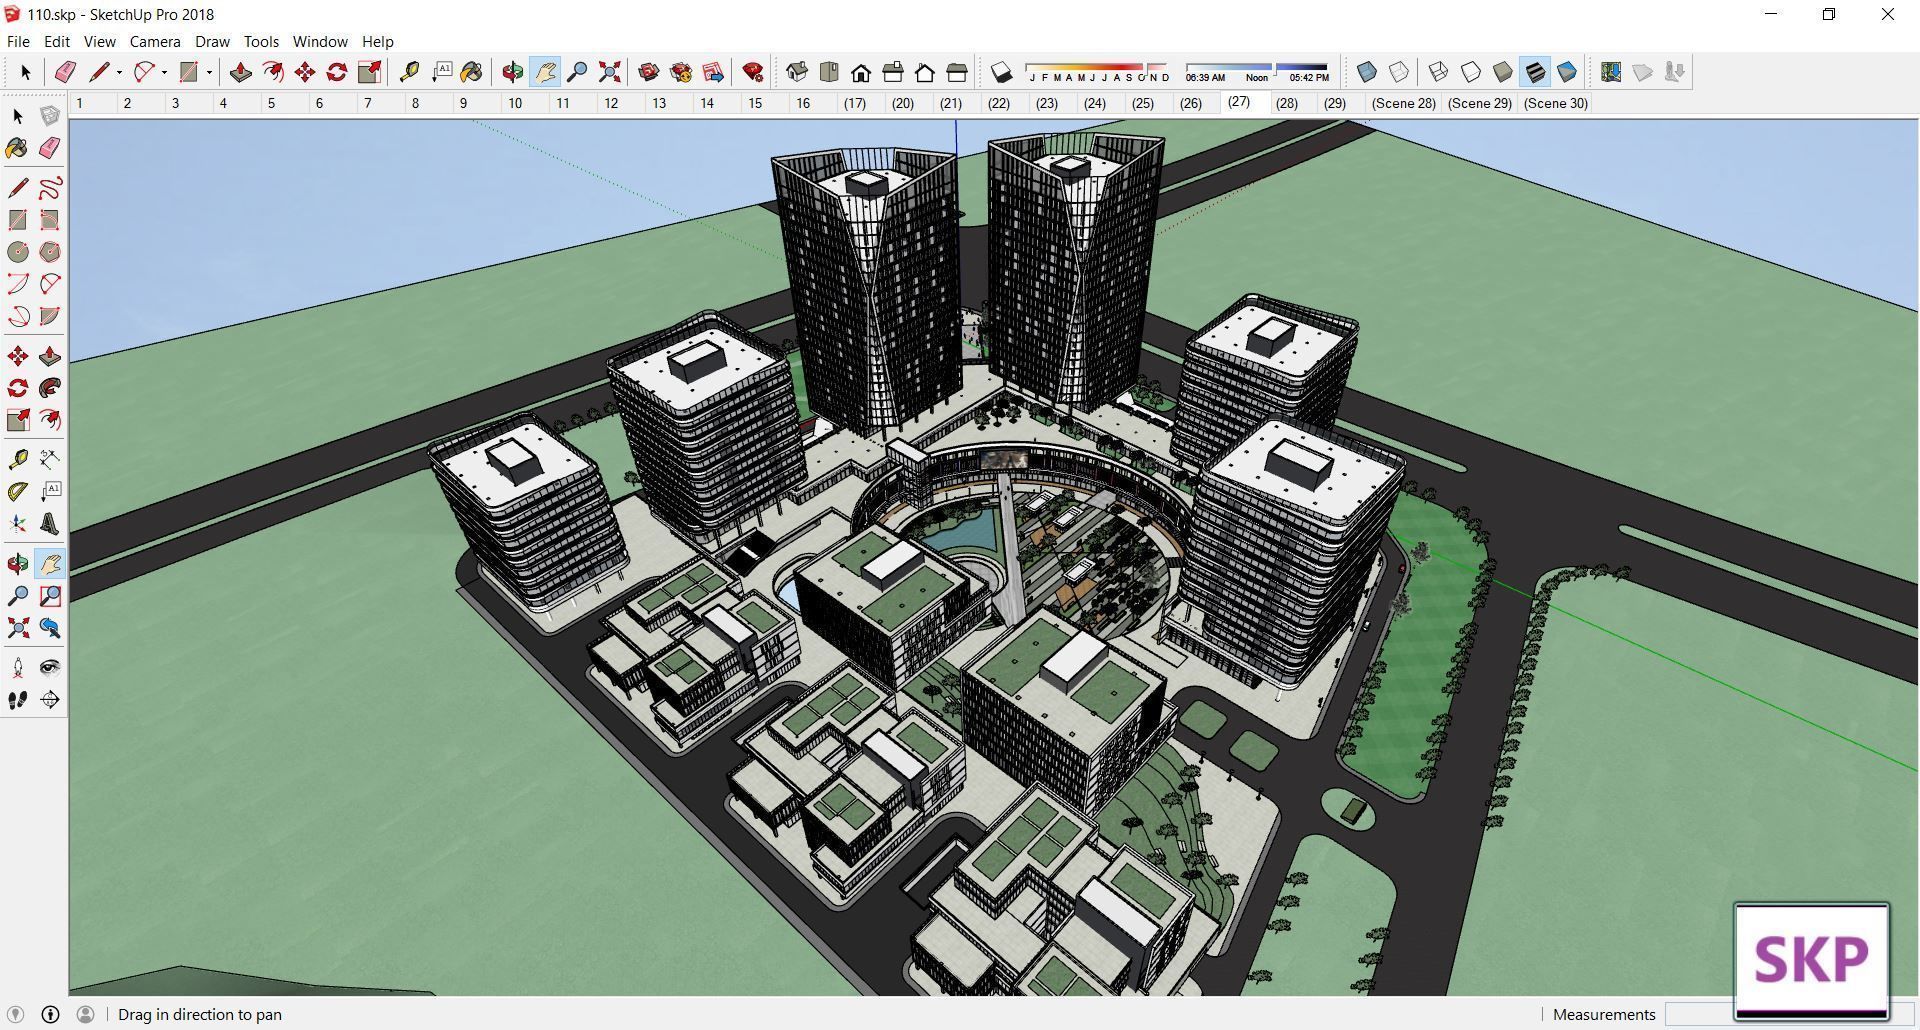Image resolution: width=1920 pixels, height=1030 pixels.
Task: Activate the Axes tool in left toolbar
Action: pos(17,524)
